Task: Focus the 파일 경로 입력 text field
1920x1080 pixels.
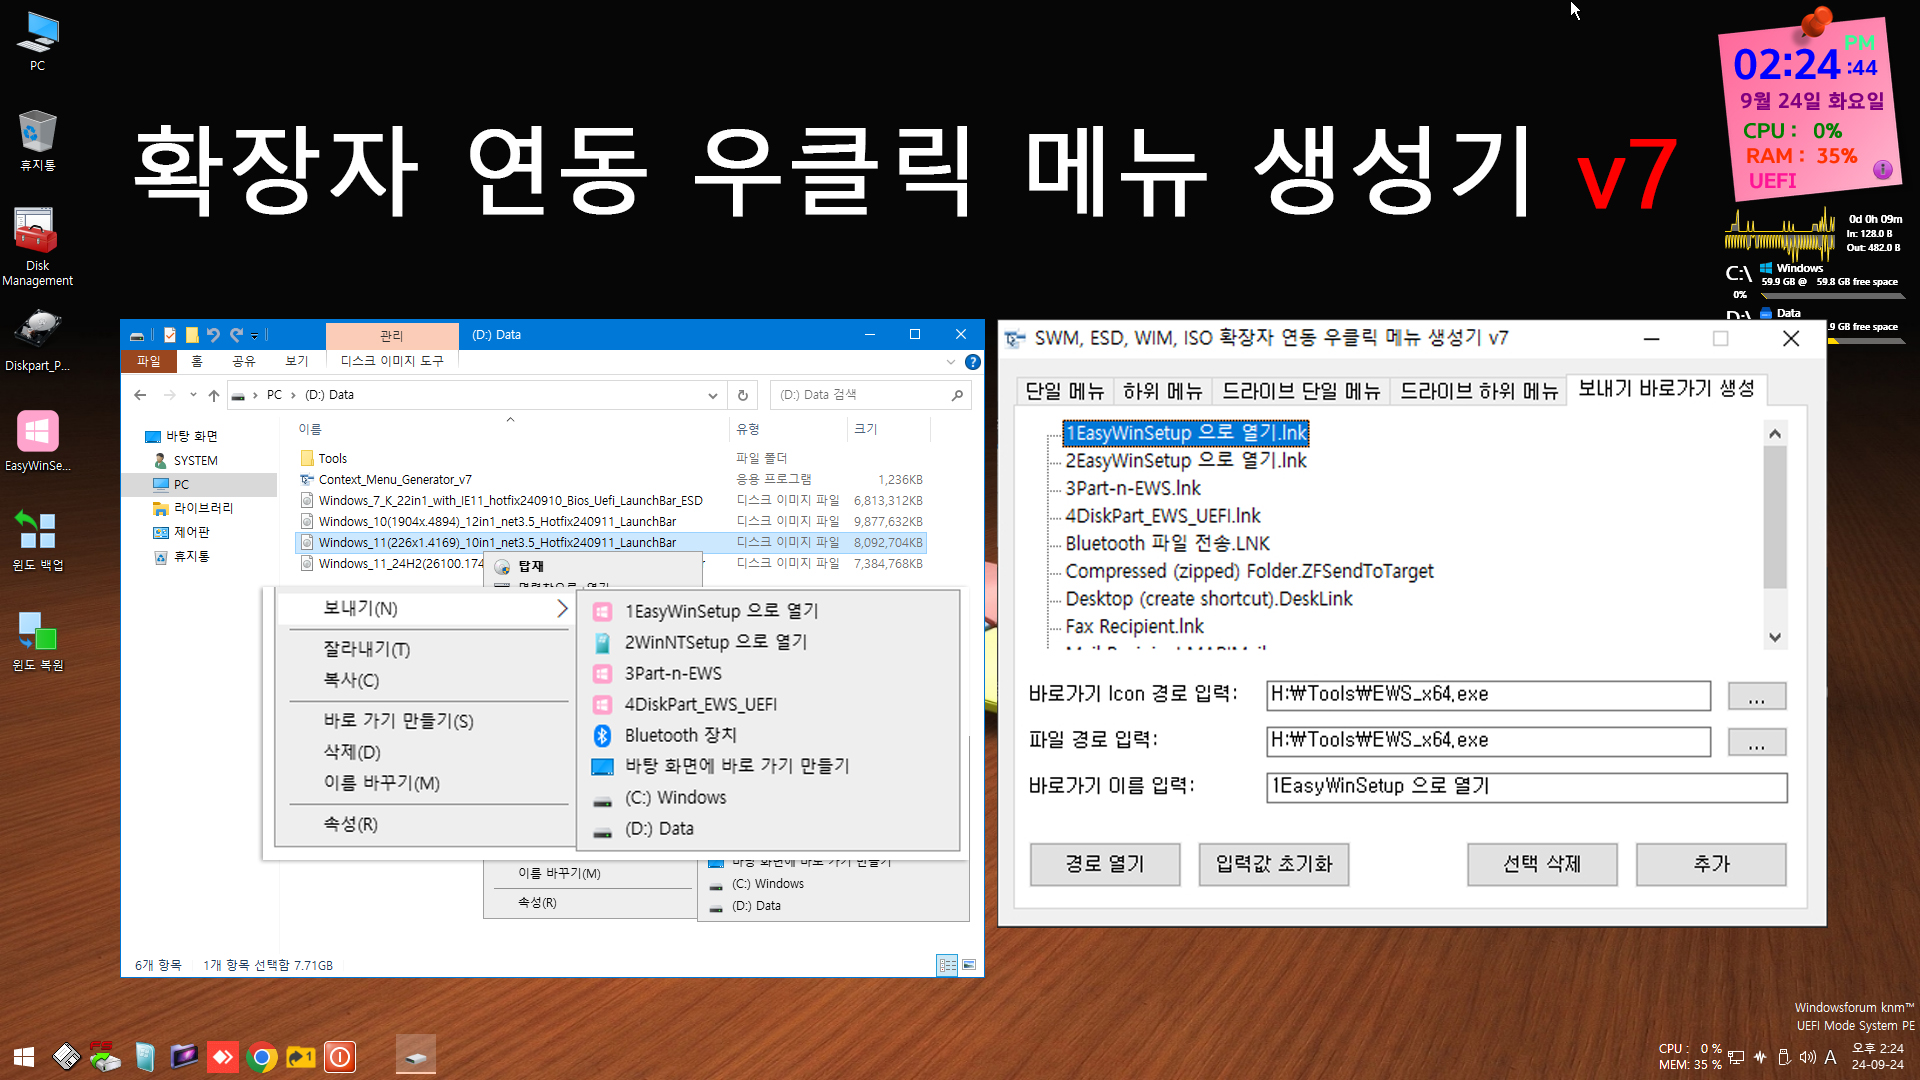Action: [x=1488, y=741]
